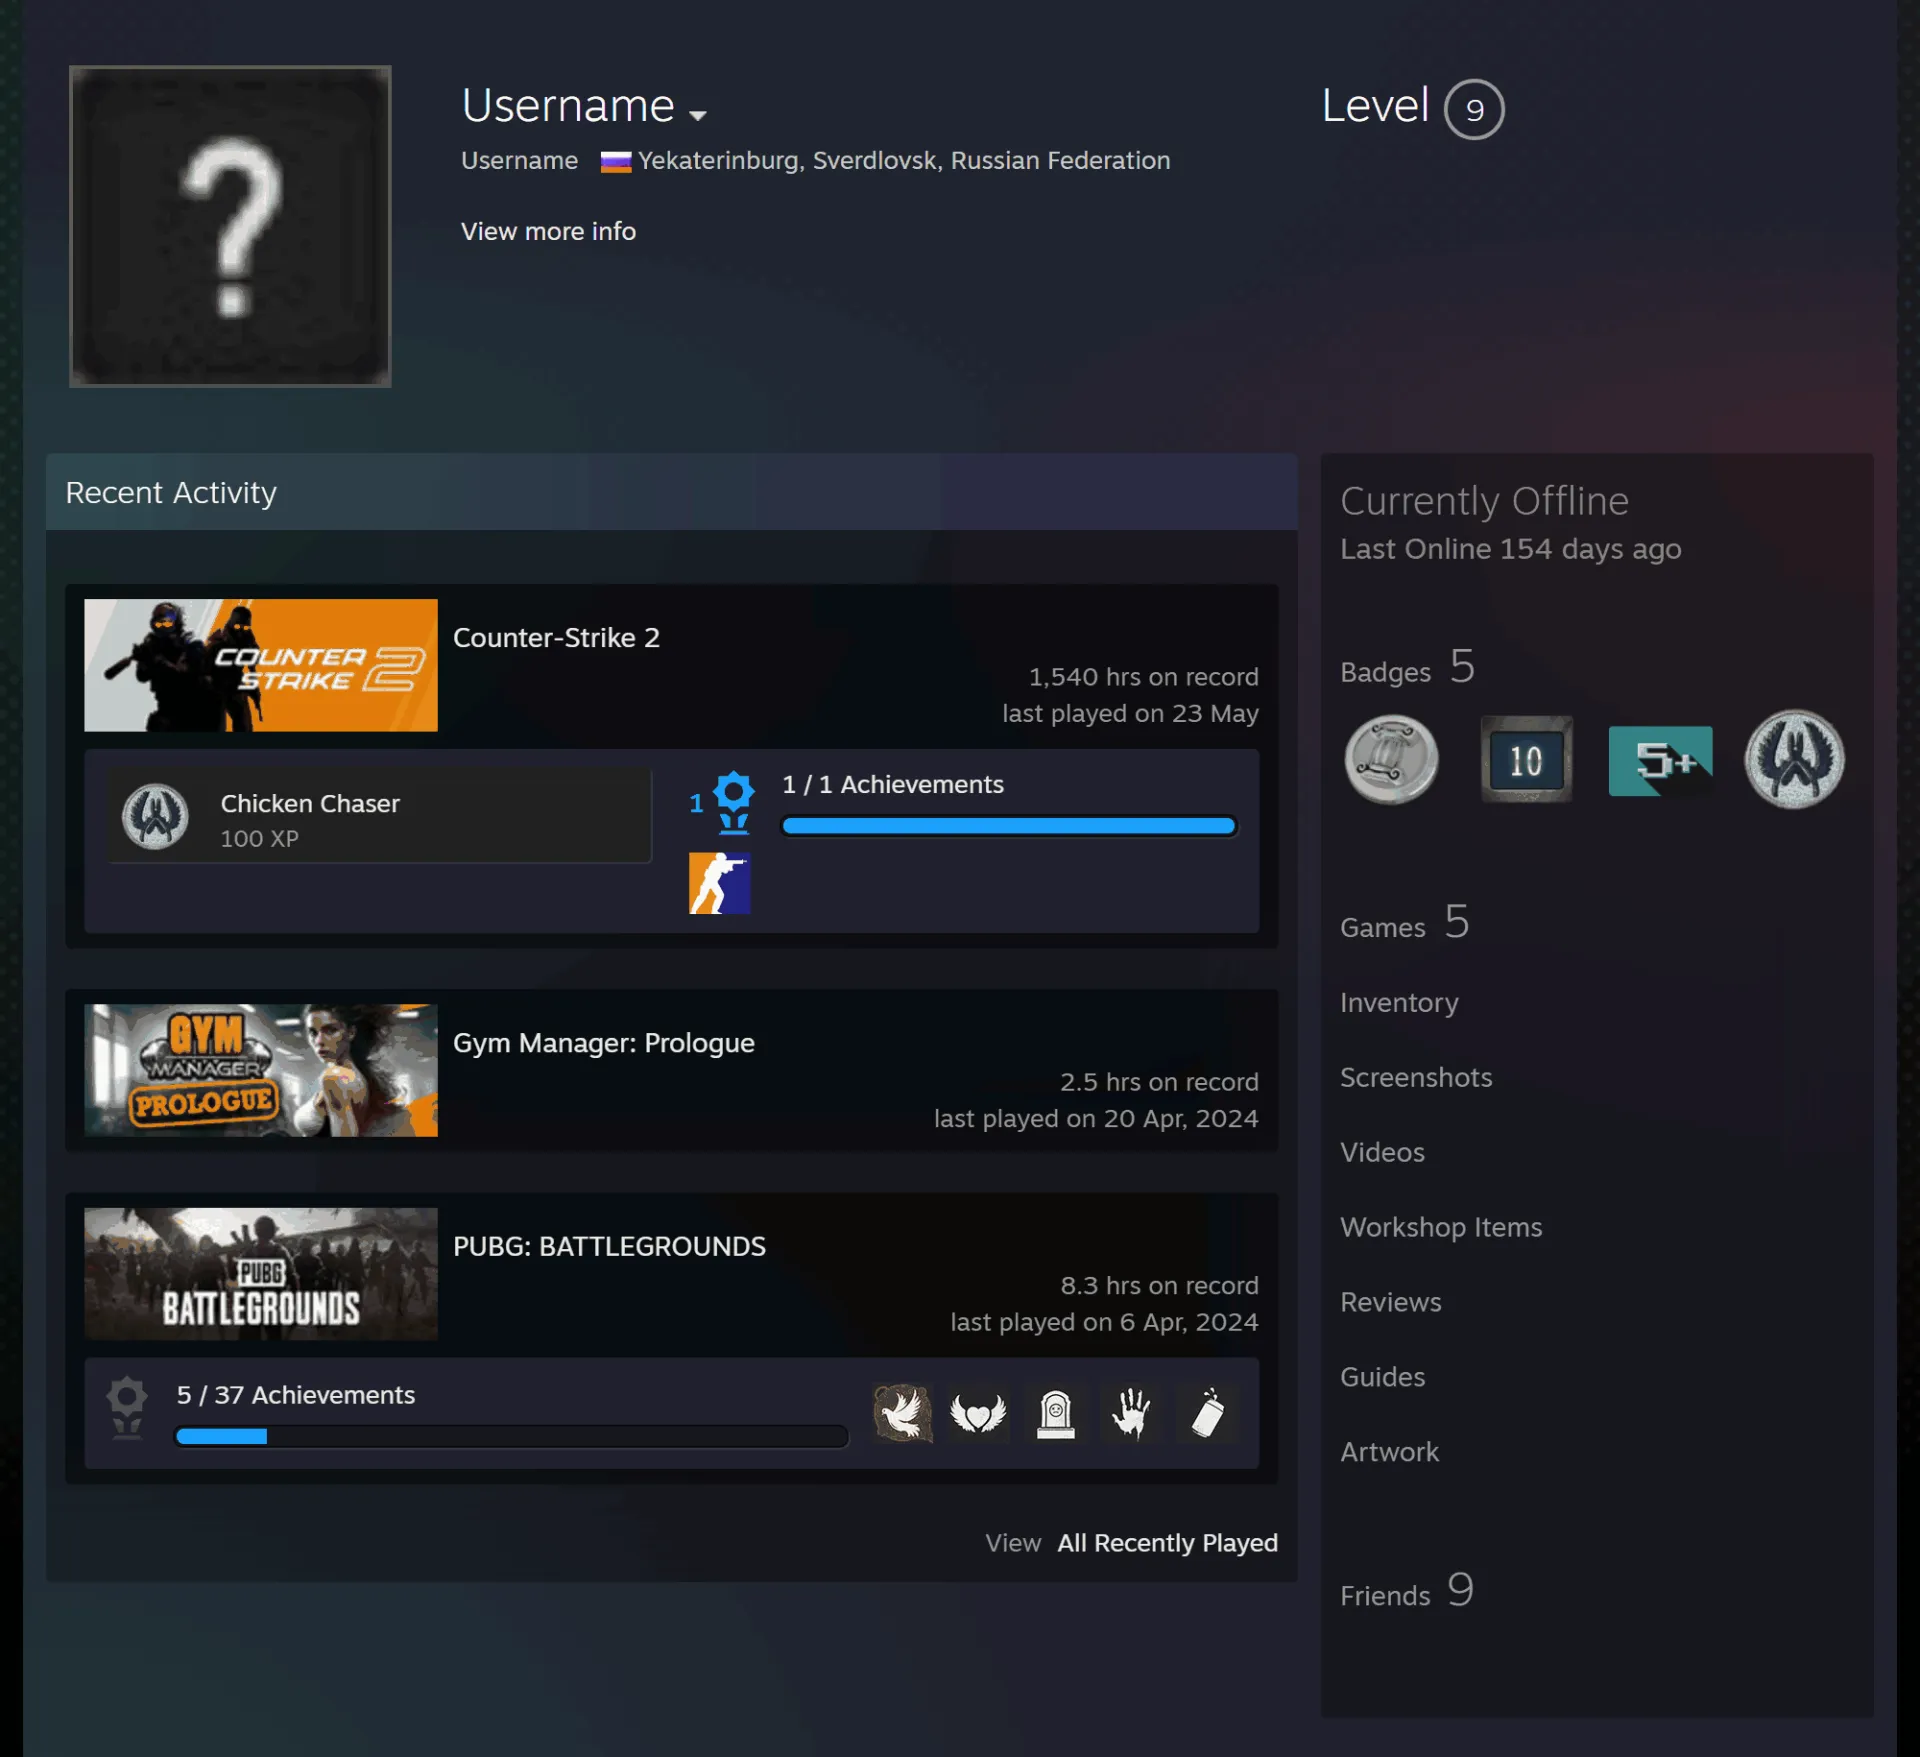Click the profile avatar image
Screen dimensions: 1920x1757
[230, 226]
